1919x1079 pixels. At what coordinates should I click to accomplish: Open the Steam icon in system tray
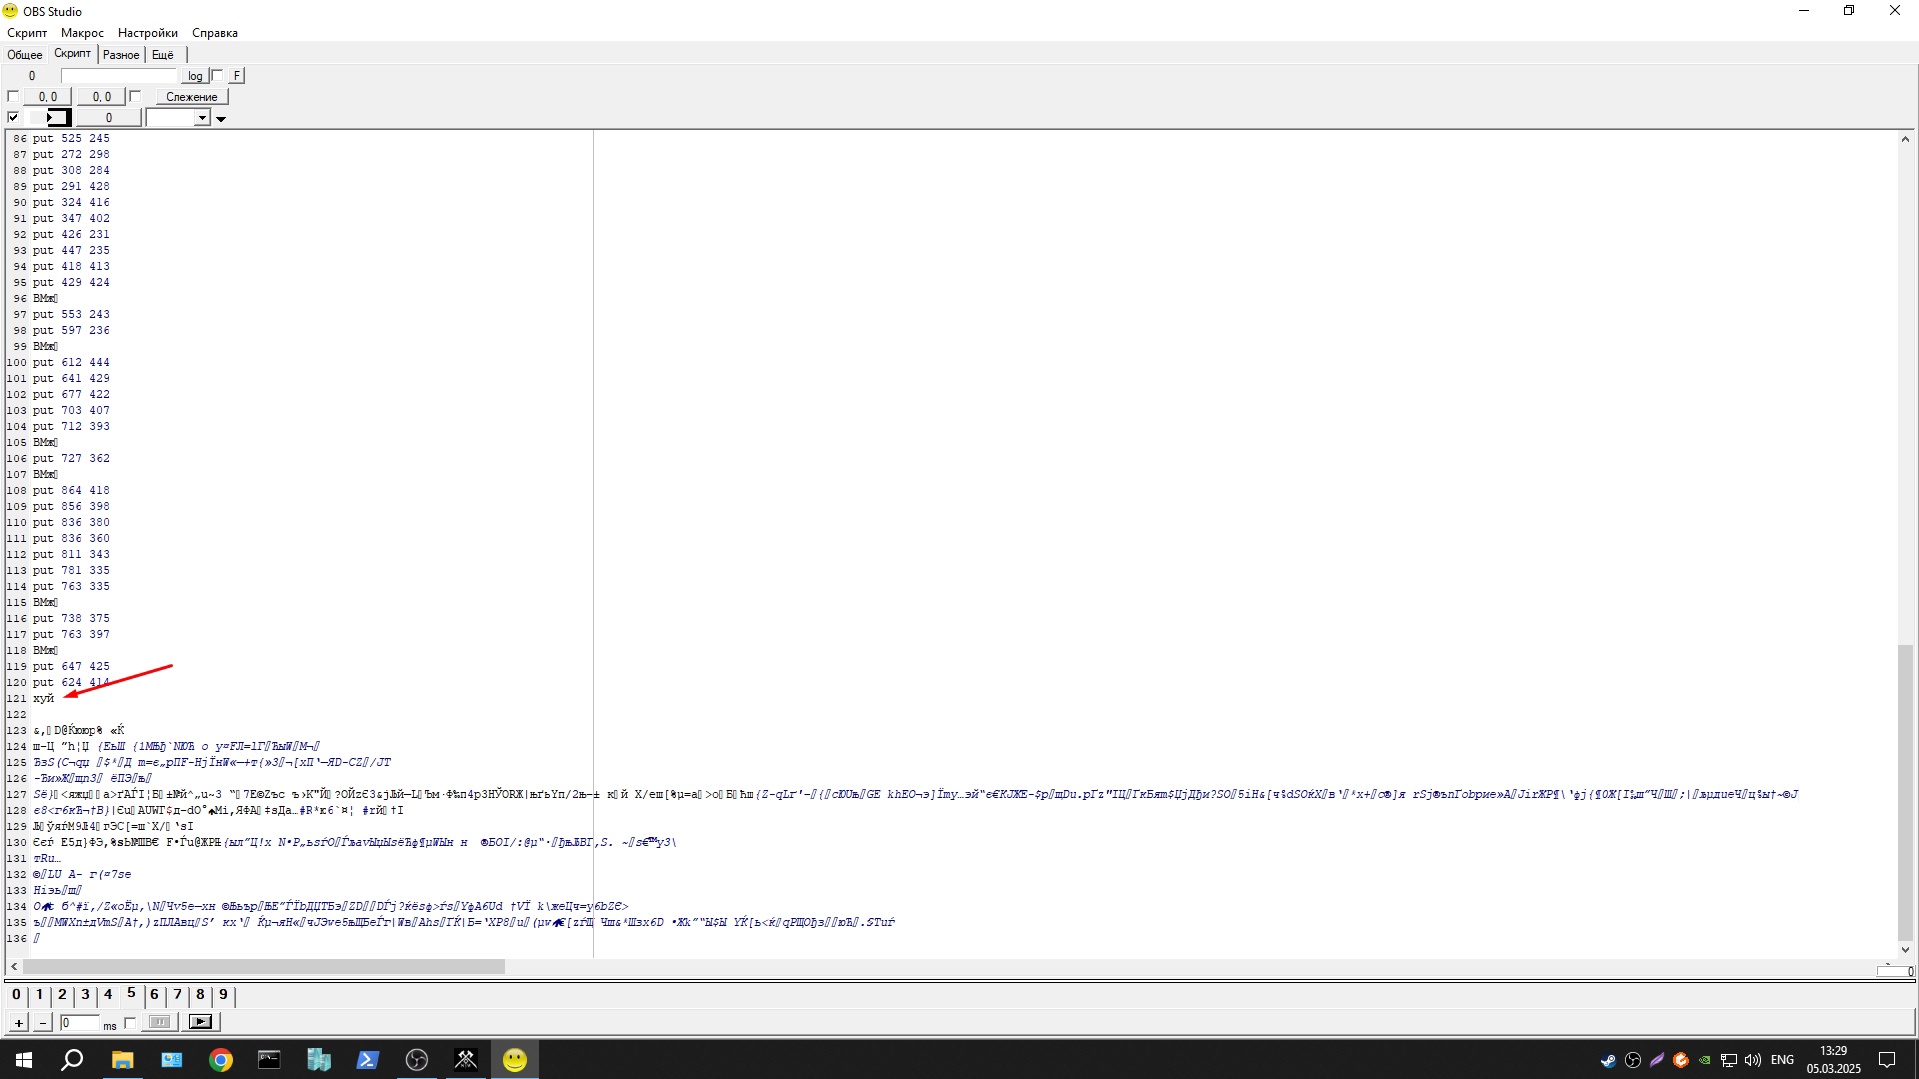tap(1607, 1060)
